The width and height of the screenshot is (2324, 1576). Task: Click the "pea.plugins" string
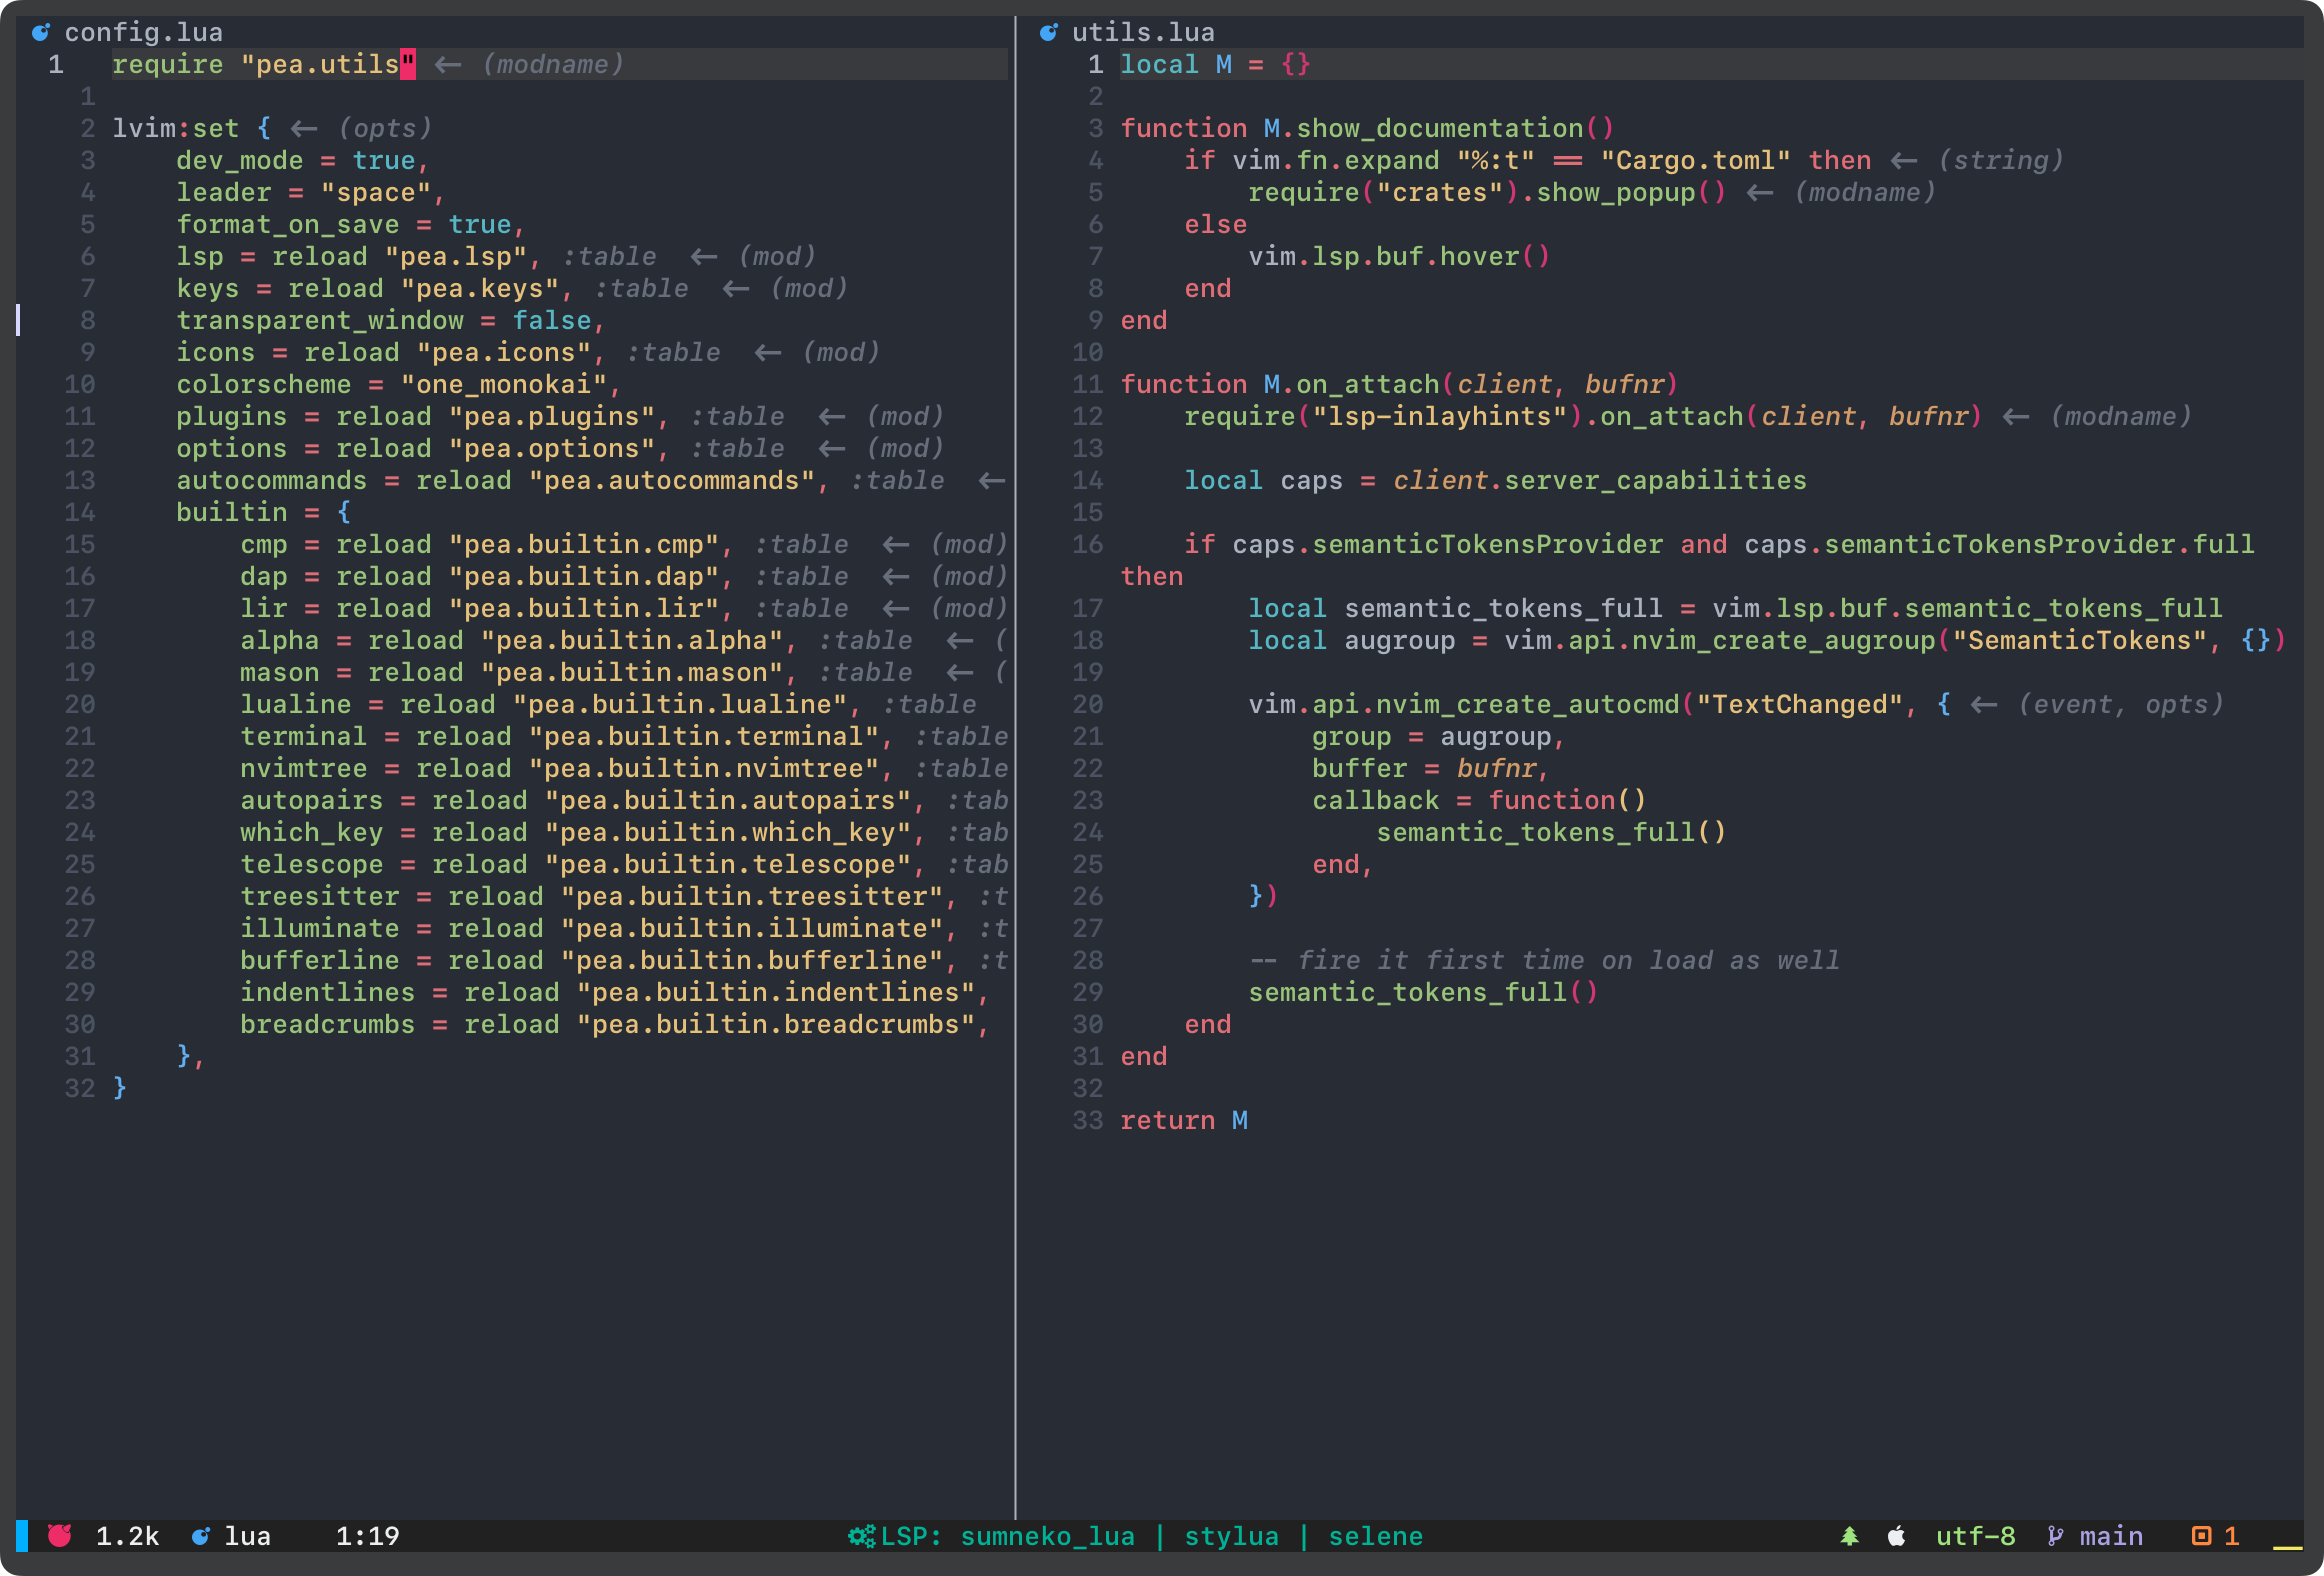tap(552, 416)
